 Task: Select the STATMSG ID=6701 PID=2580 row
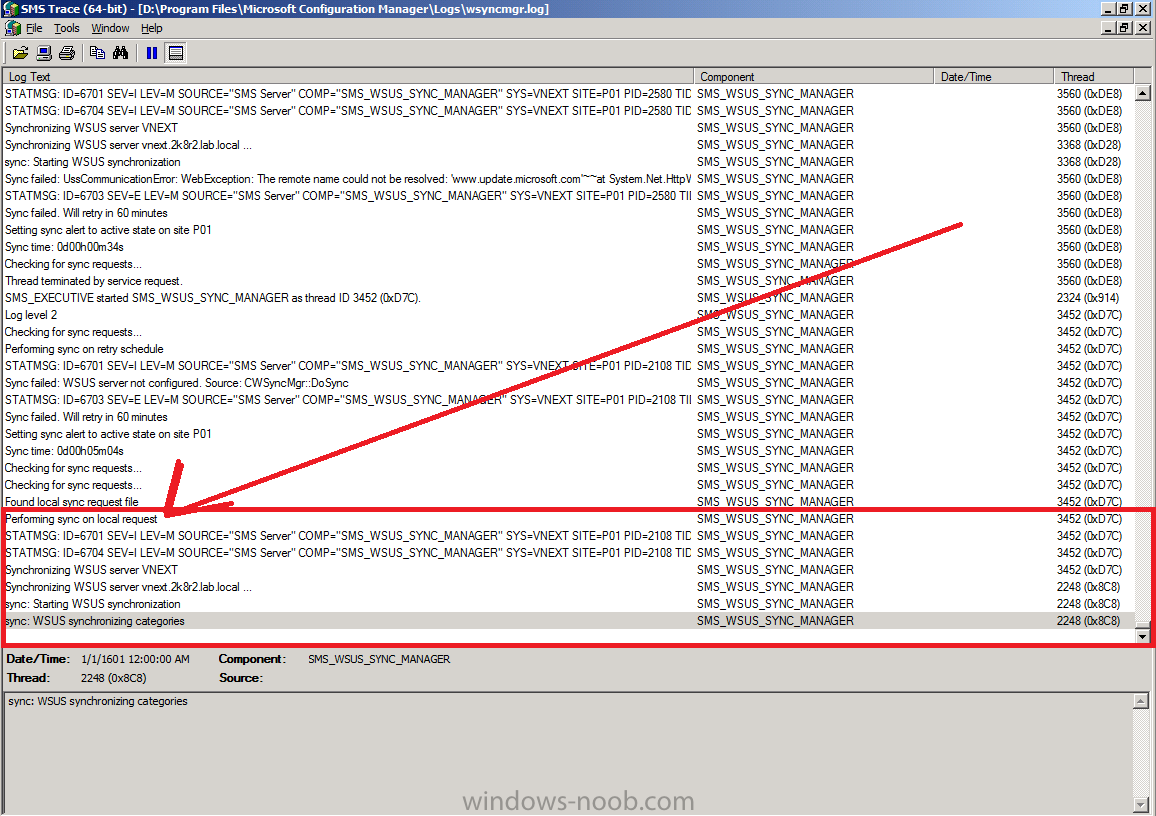[568, 94]
